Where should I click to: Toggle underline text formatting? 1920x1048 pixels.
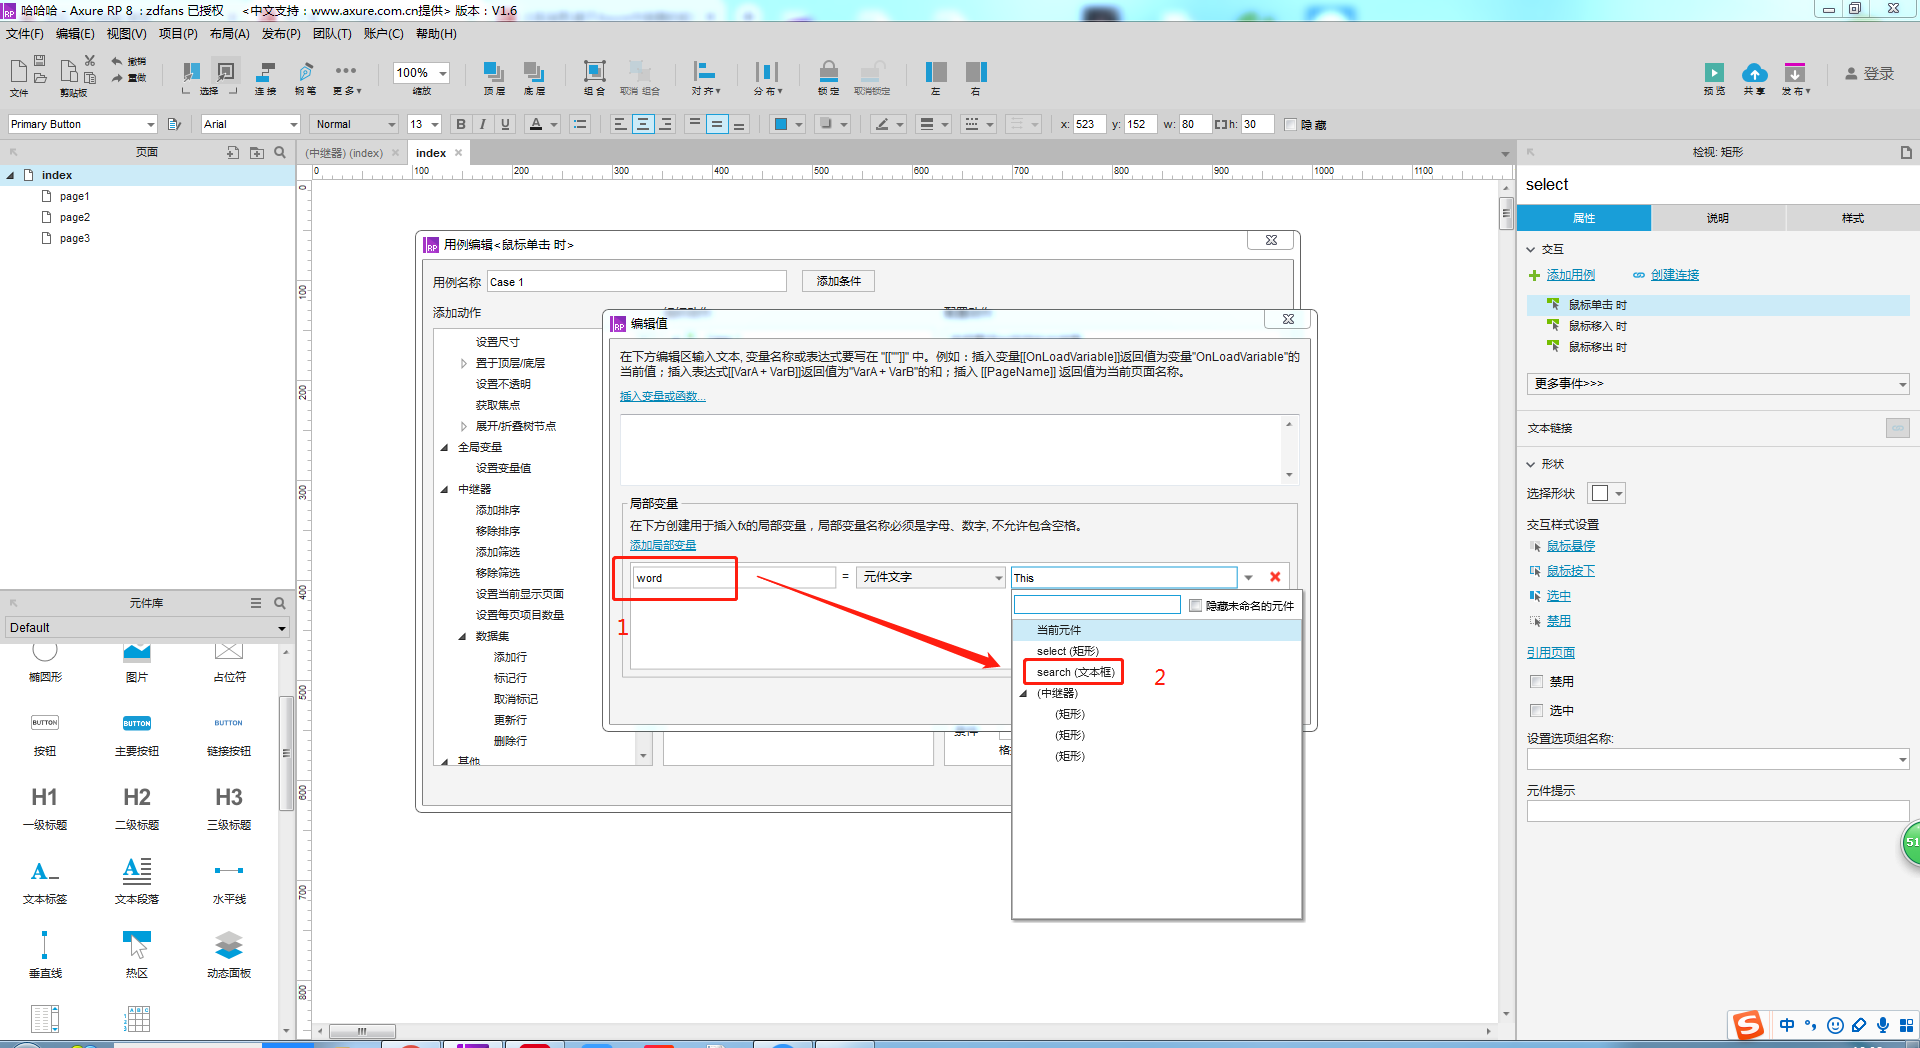point(505,124)
